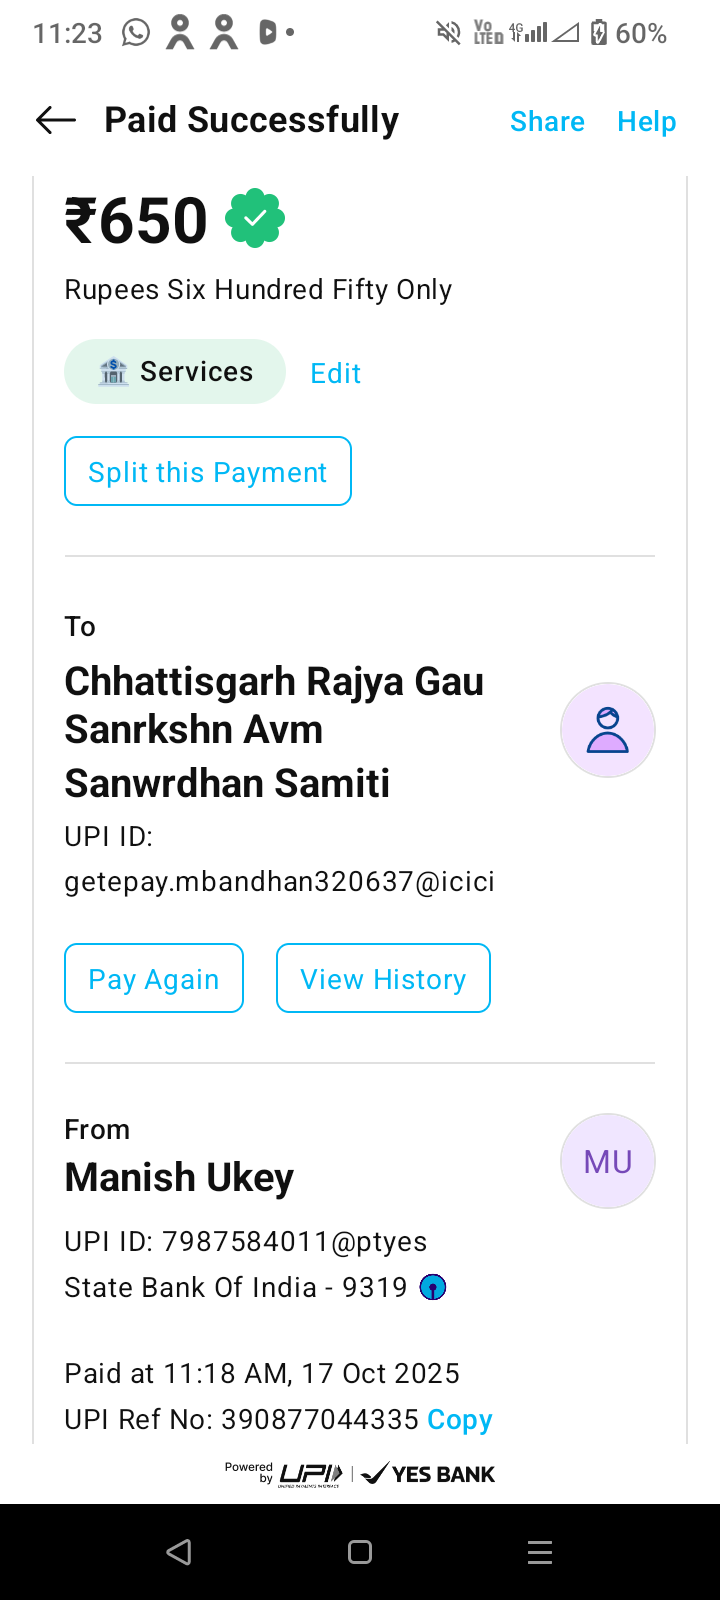Edit the Services category tag
Viewport: 720px width, 1600px height.
[x=335, y=373]
